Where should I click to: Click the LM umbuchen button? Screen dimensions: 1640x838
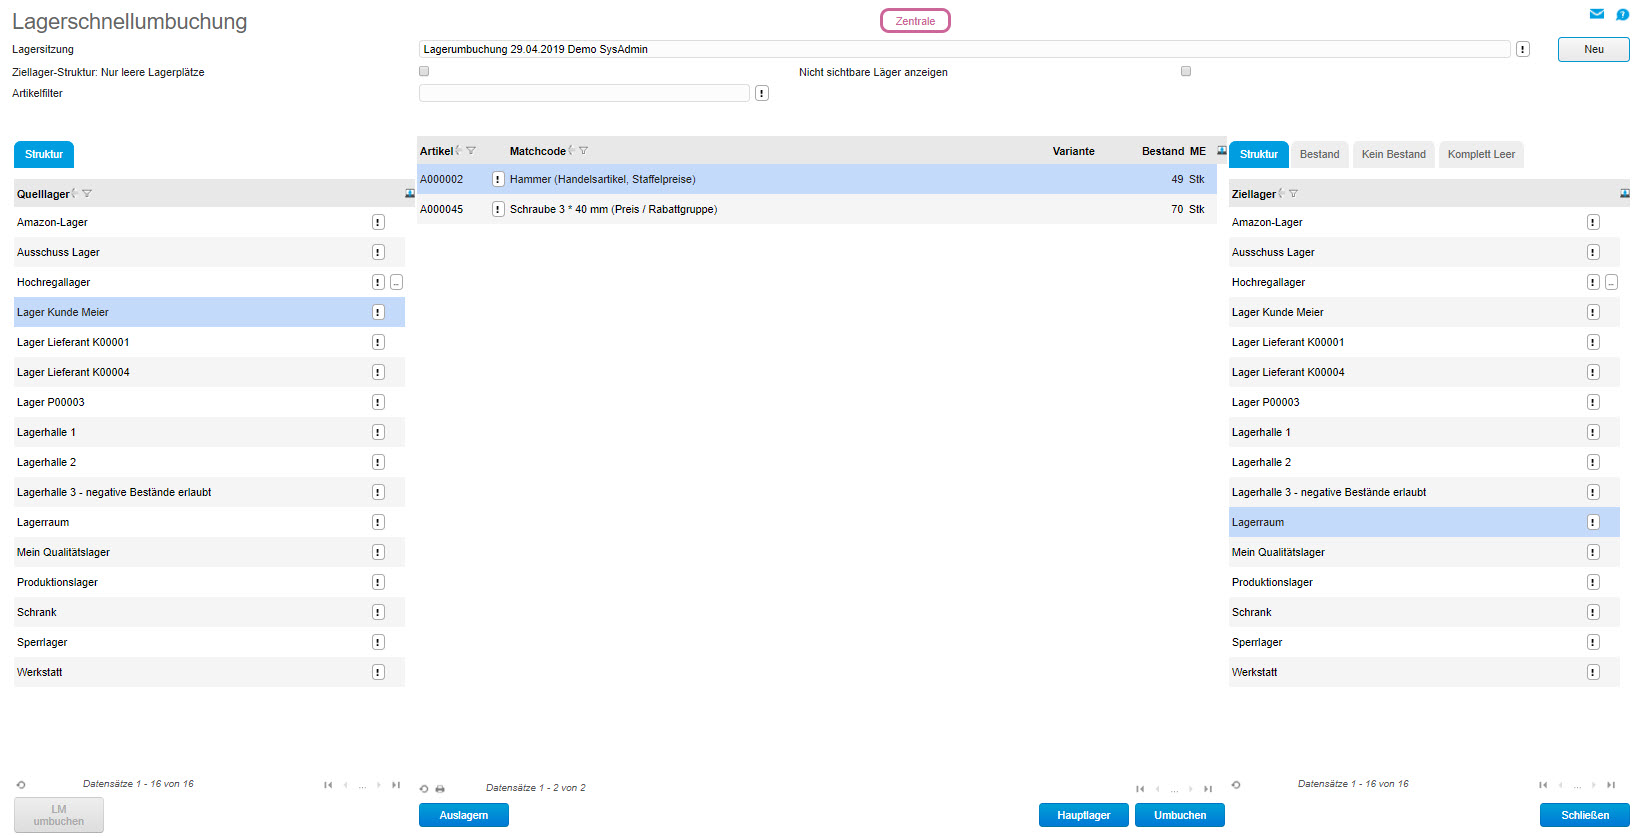pos(59,815)
